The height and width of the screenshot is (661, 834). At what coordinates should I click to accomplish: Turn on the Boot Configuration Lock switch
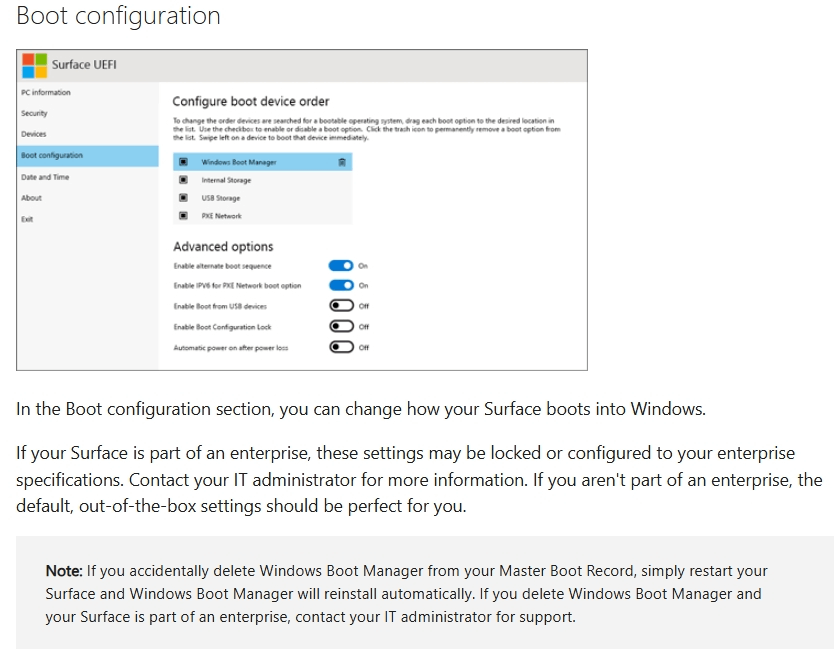[x=341, y=326]
